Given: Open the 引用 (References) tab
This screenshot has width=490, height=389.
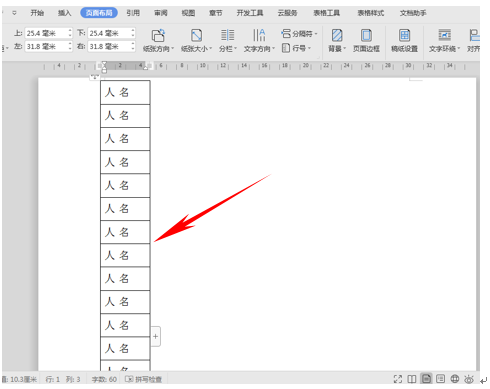Looking at the screenshot, I should point(133,13).
